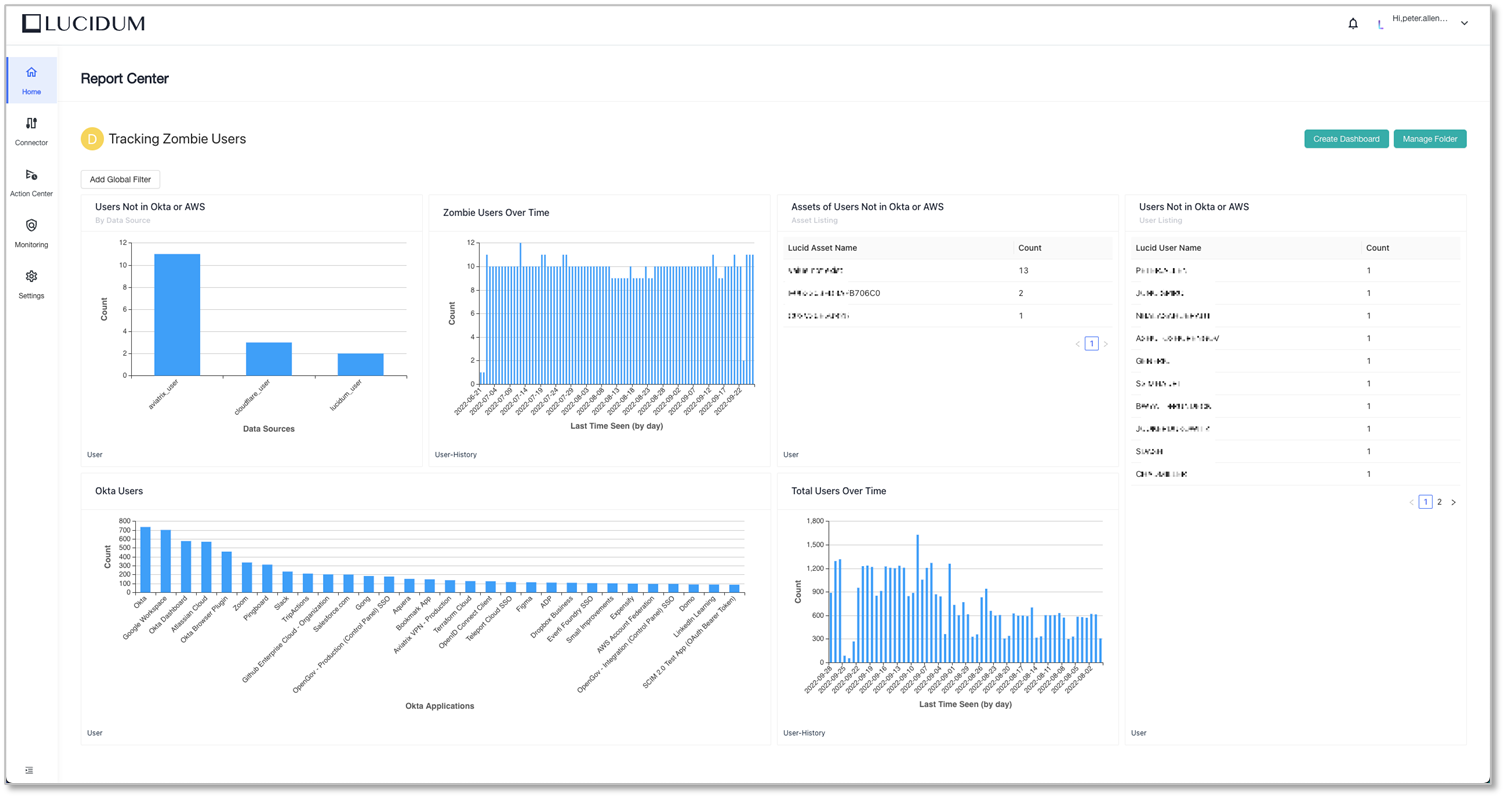Screen dimensions: 1505x798
Task: Click the Google Workspace bar
Action: [166, 562]
